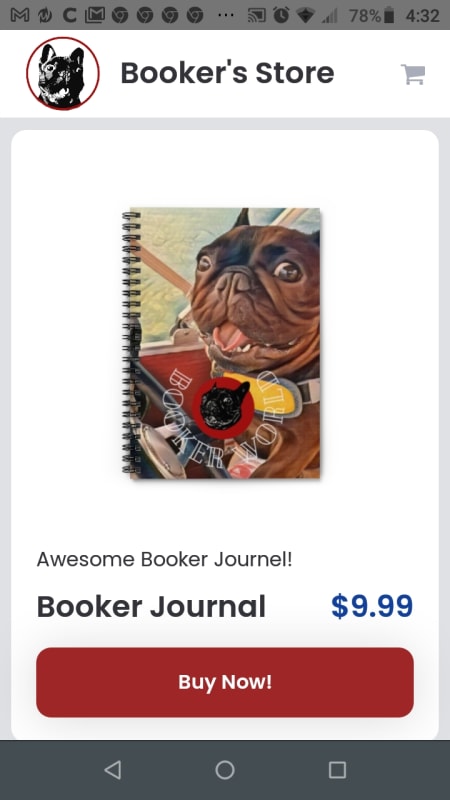Click the Booker Journal product name
This screenshot has height=800, width=450.
(x=151, y=607)
